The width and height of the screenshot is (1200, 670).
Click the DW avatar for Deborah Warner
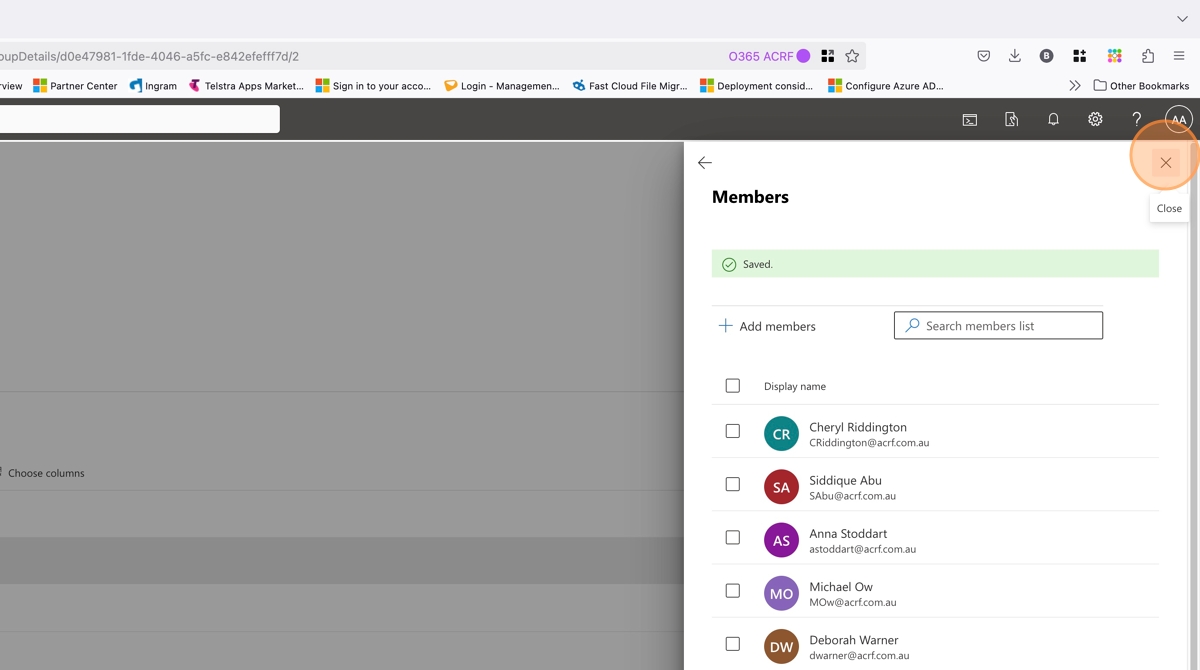coord(781,646)
